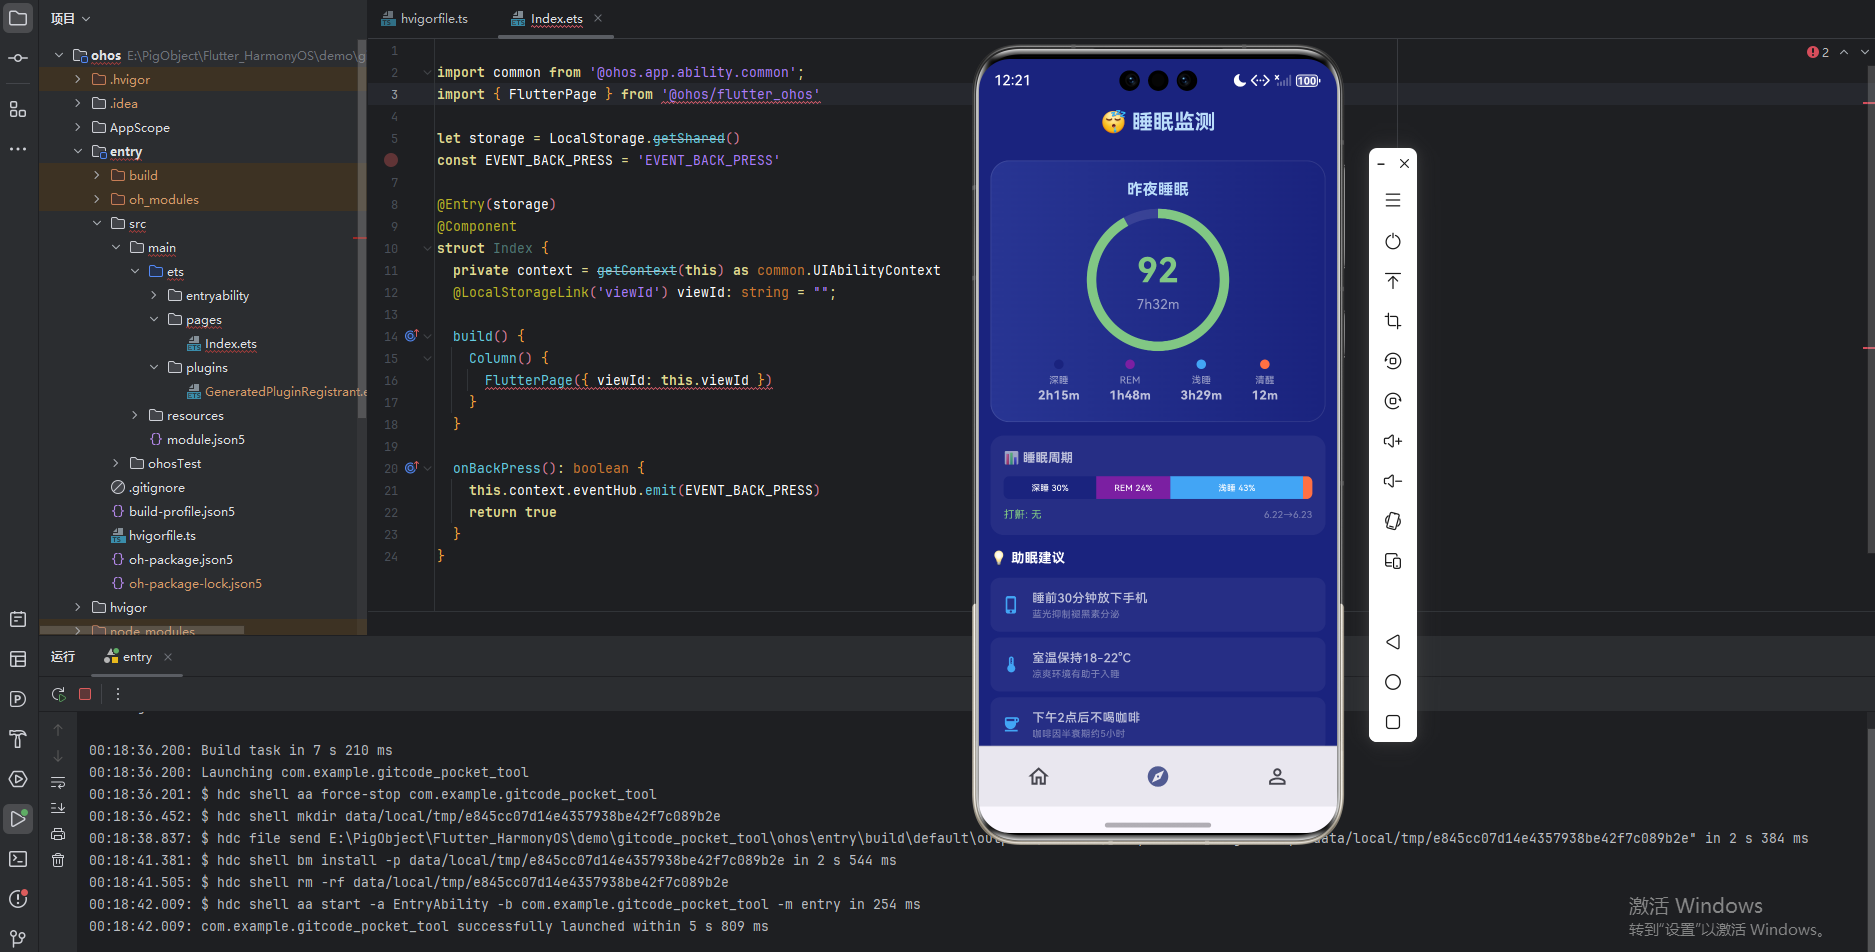This screenshot has height=952, width=1875.
Task: Expand the resources folder
Action: point(135,416)
